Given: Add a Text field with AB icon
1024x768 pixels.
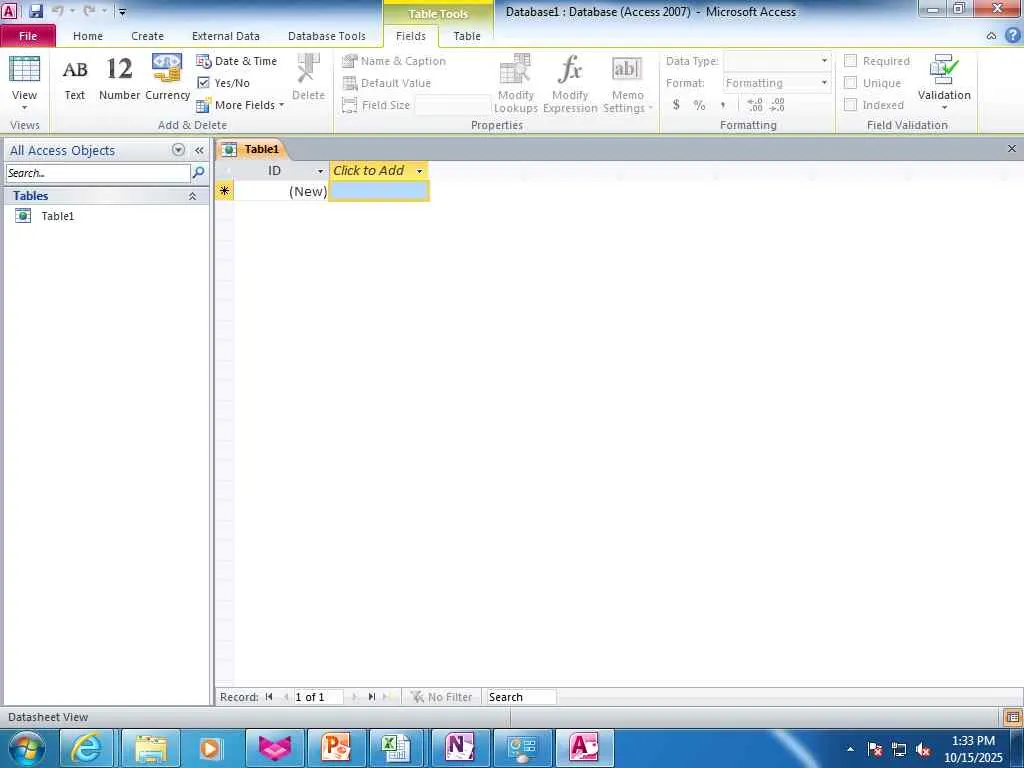Looking at the screenshot, I should point(74,69).
